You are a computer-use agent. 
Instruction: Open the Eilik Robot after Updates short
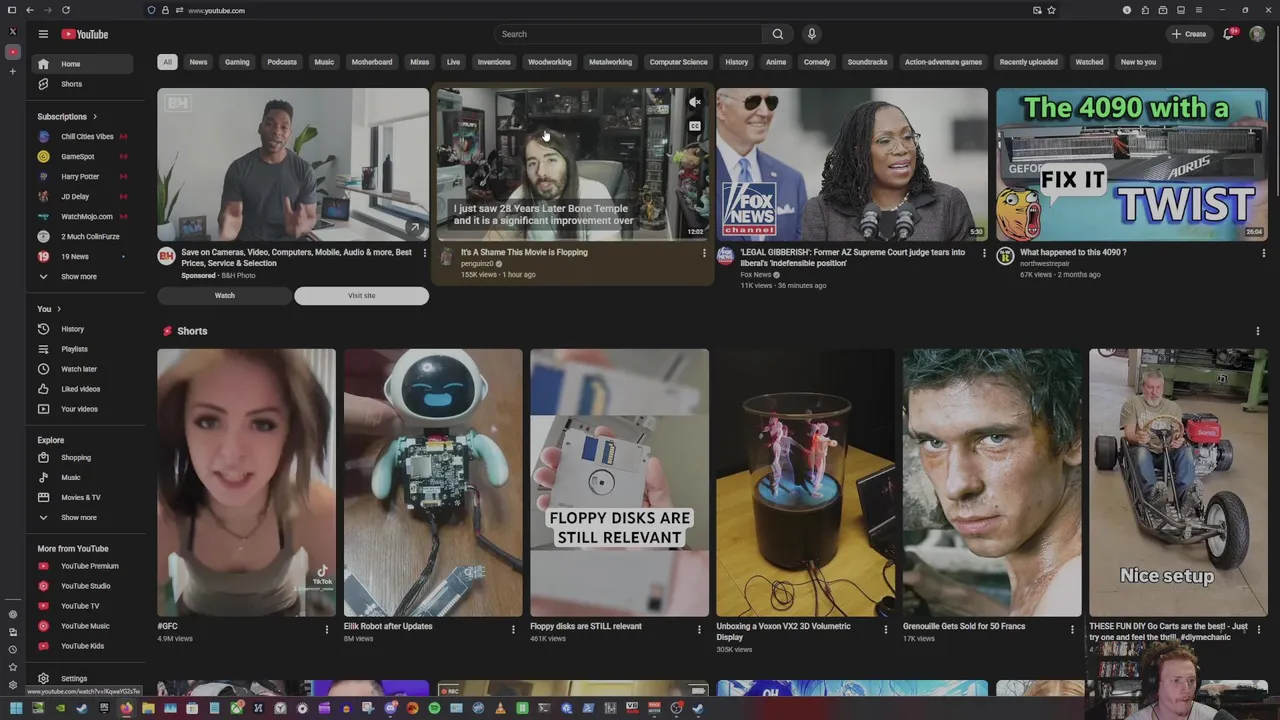pyautogui.click(x=433, y=482)
